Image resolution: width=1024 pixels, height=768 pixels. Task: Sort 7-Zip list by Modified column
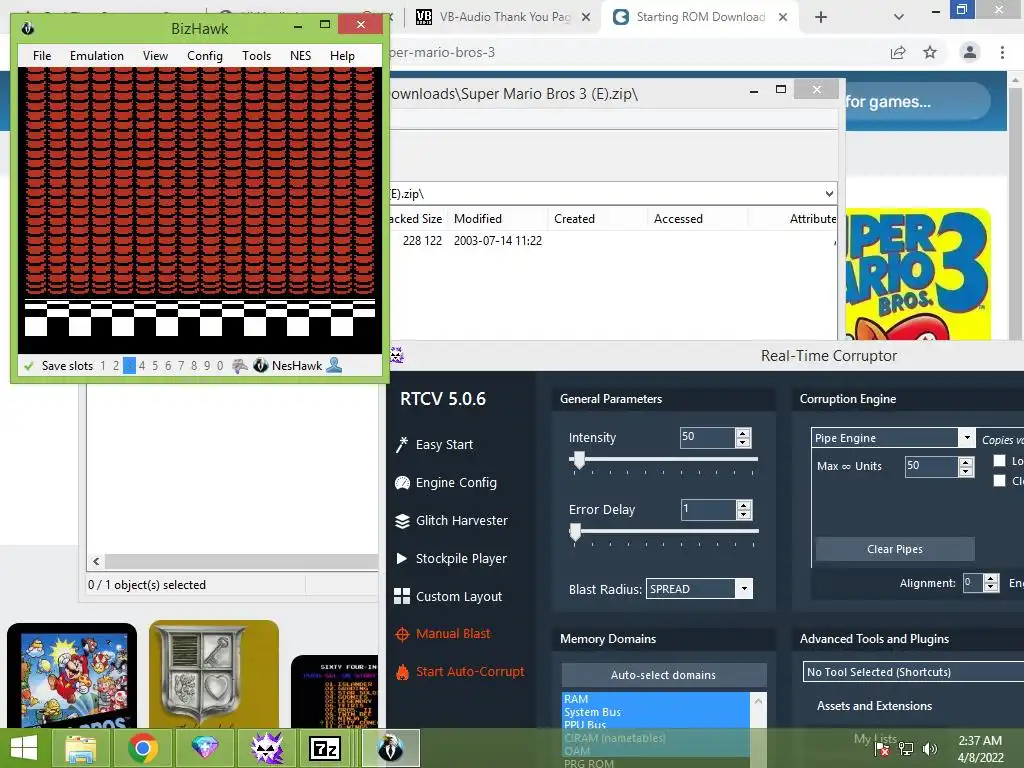(498, 219)
